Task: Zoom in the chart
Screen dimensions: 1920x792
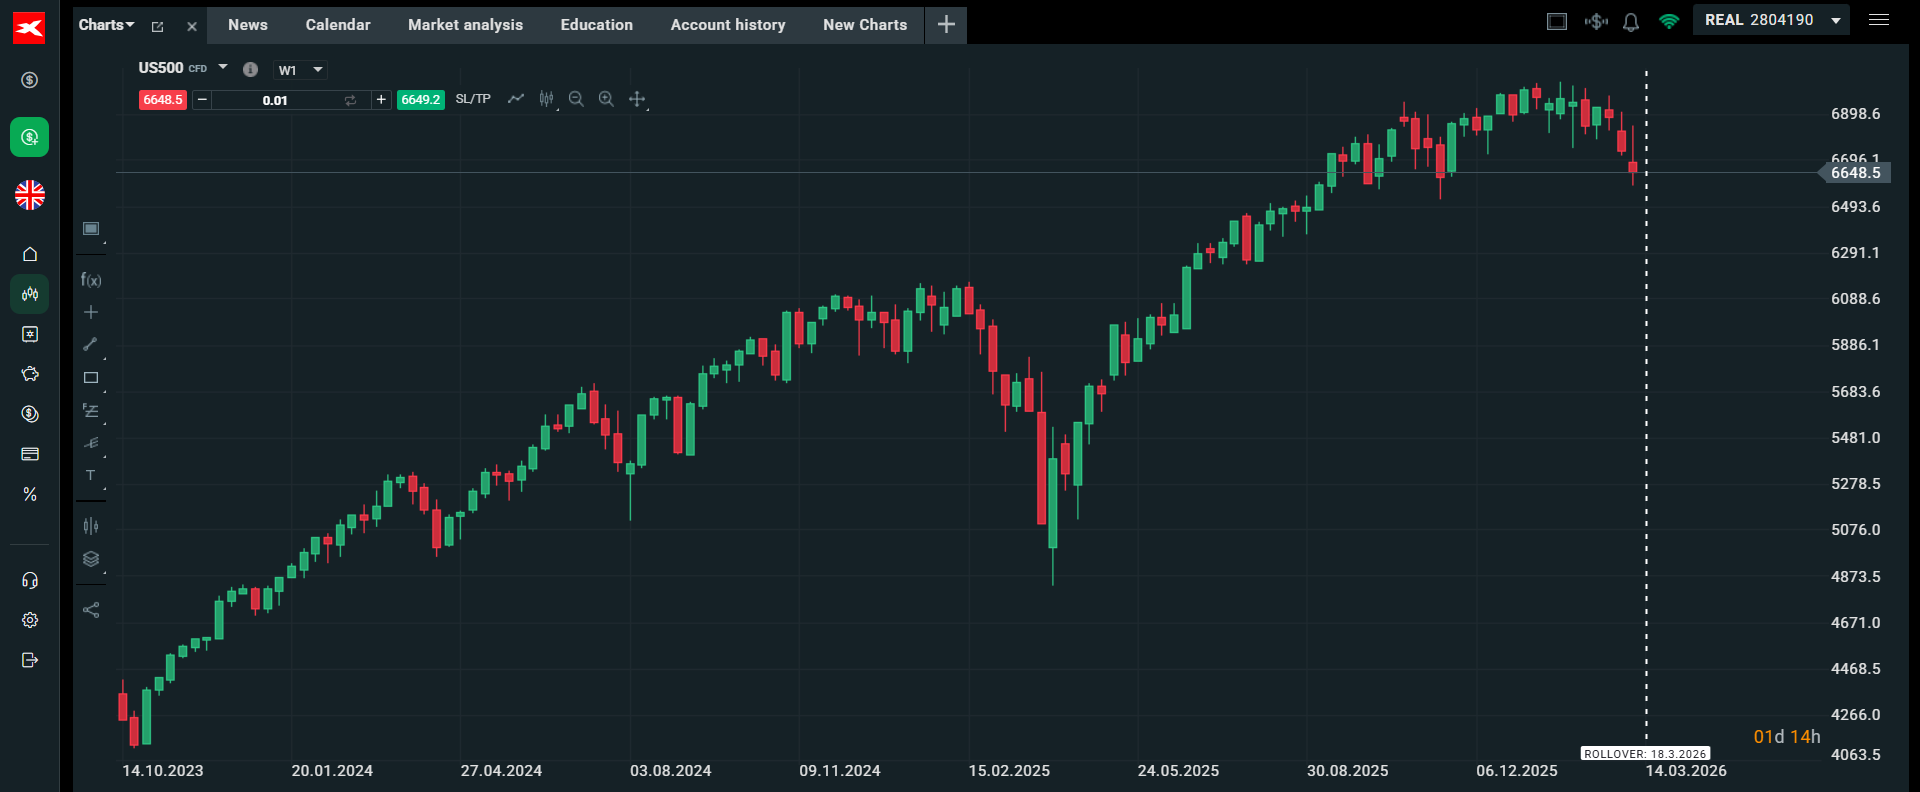Action: click(x=606, y=99)
